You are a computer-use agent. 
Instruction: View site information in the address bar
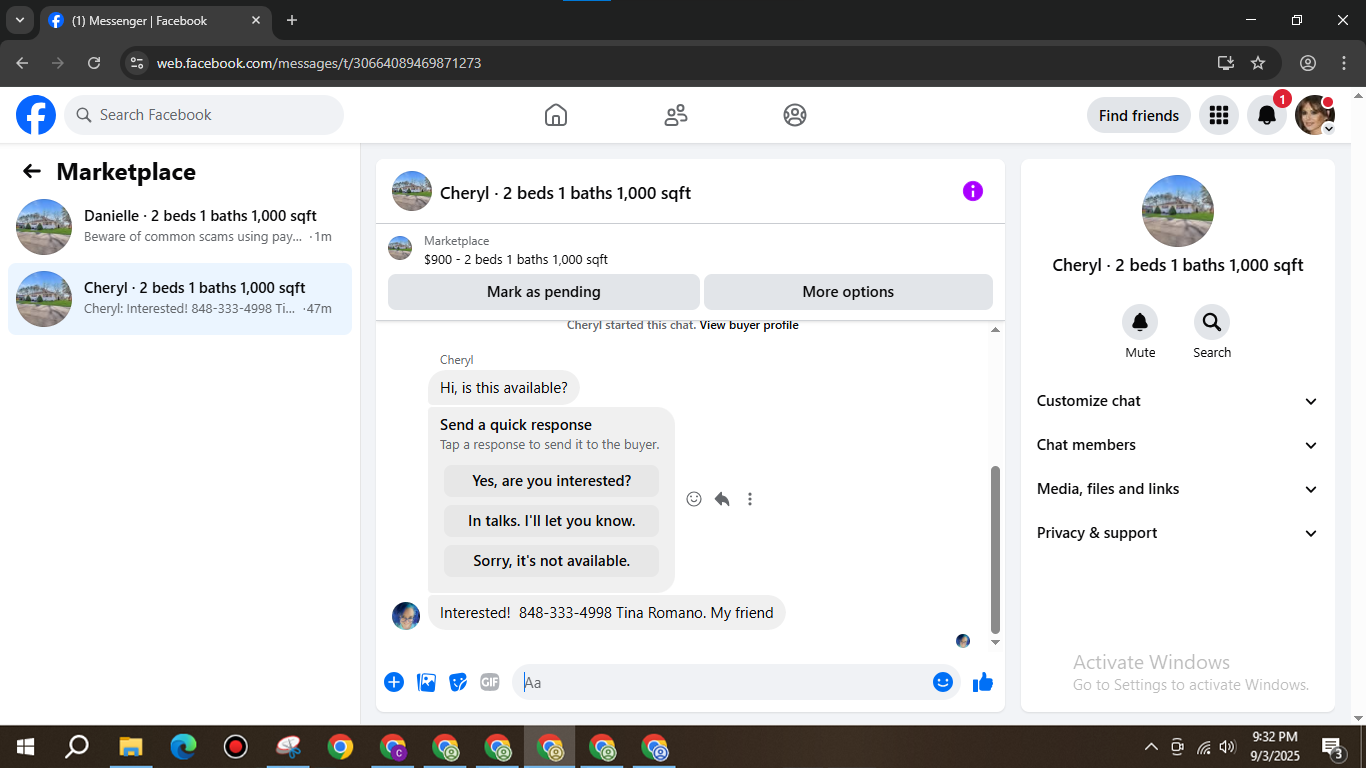point(138,63)
